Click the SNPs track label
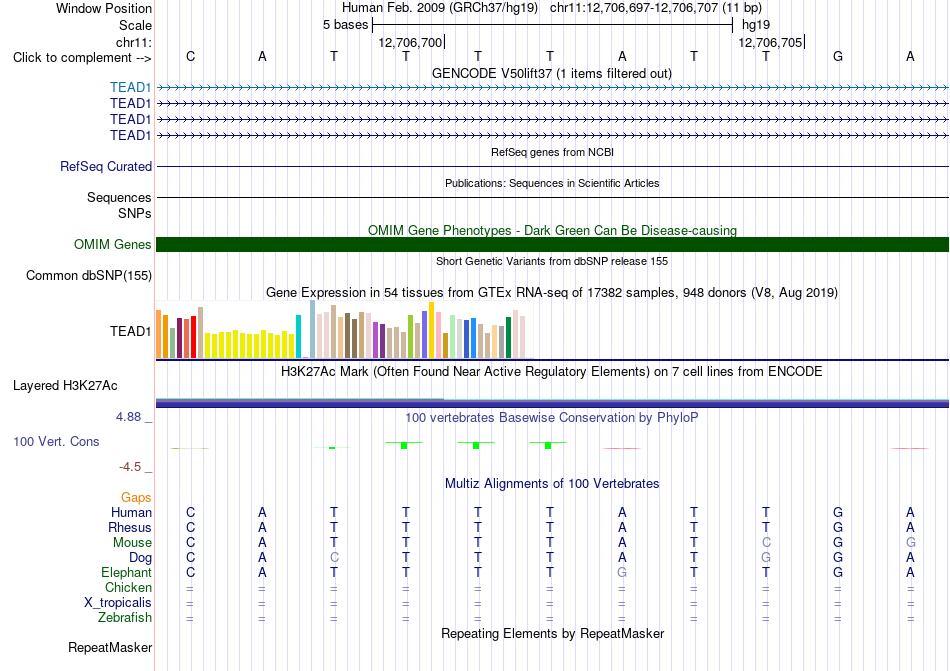Screen dimensions: 950x671 [135, 213]
